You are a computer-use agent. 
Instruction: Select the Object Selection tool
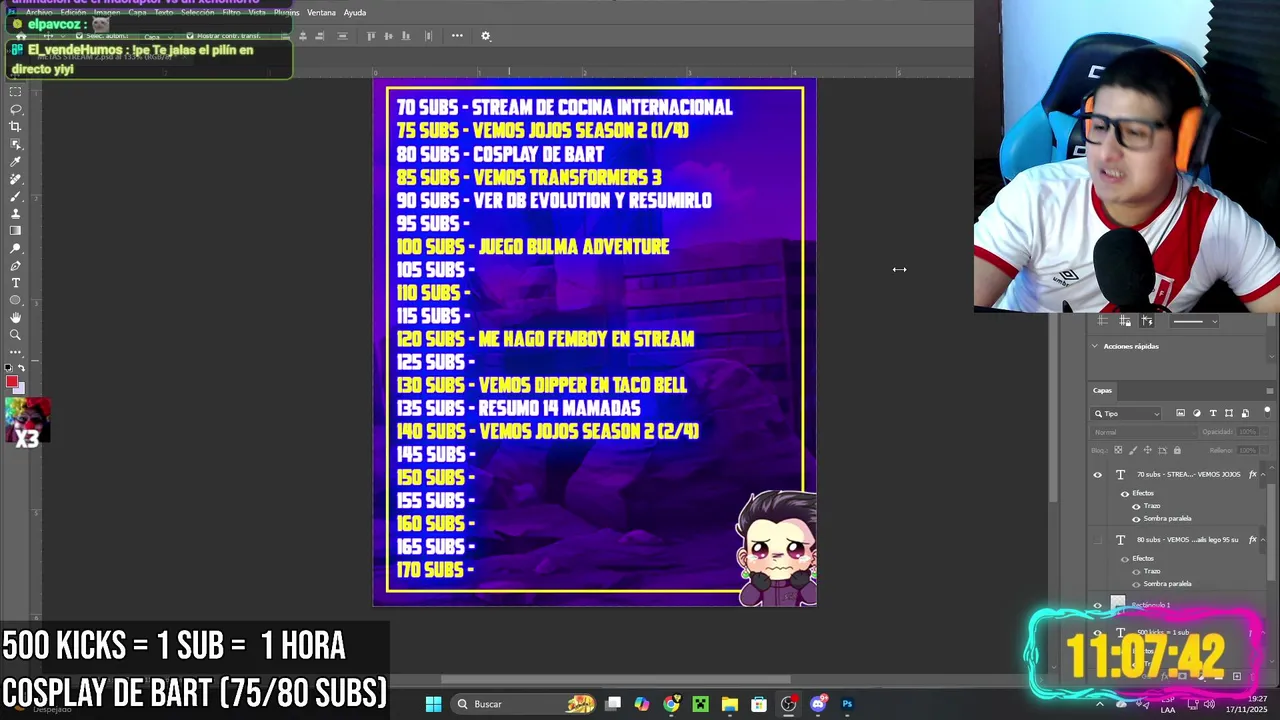pos(15,144)
